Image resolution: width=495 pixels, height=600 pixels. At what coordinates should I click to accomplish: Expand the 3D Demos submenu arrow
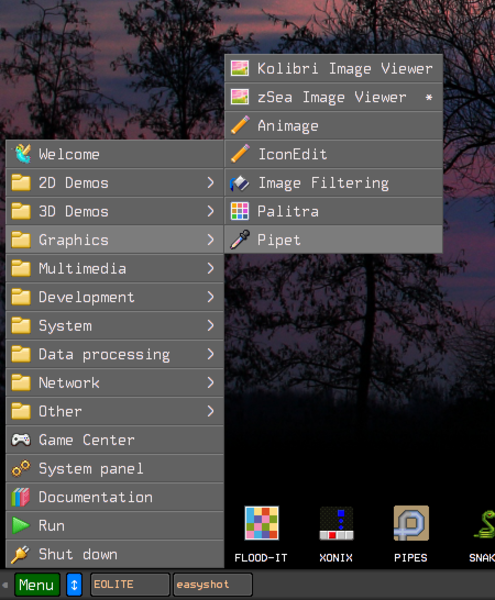[x=210, y=211]
